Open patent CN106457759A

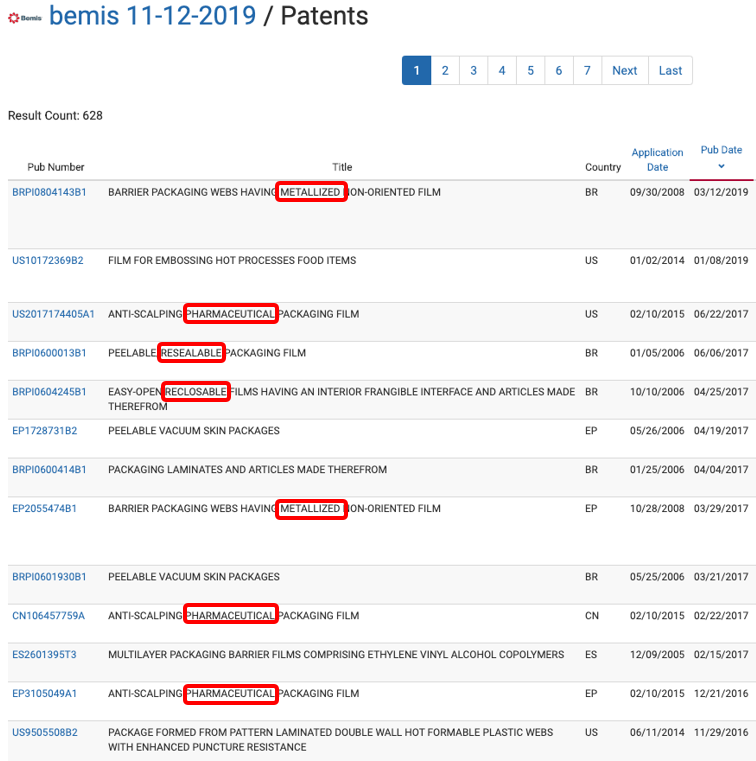tap(49, 615)
